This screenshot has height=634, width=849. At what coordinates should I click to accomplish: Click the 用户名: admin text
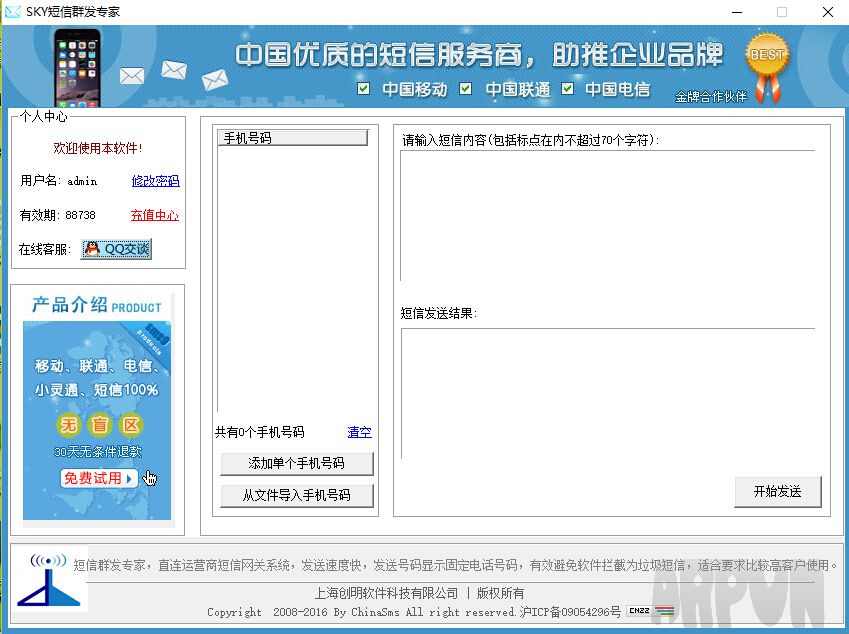coord(58,181)
